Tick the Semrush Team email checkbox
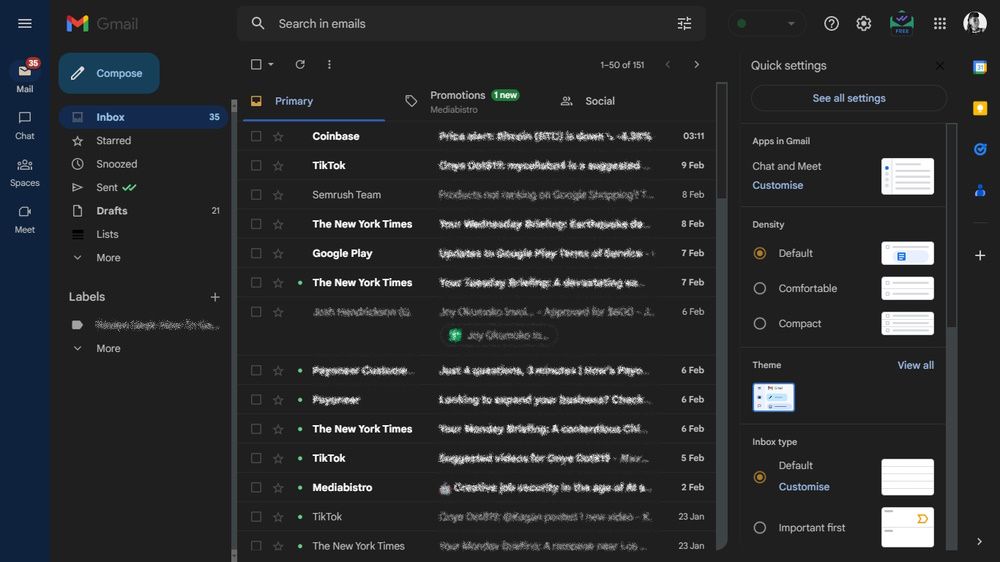Screen dimensions: 1000x562 [256, 195]
